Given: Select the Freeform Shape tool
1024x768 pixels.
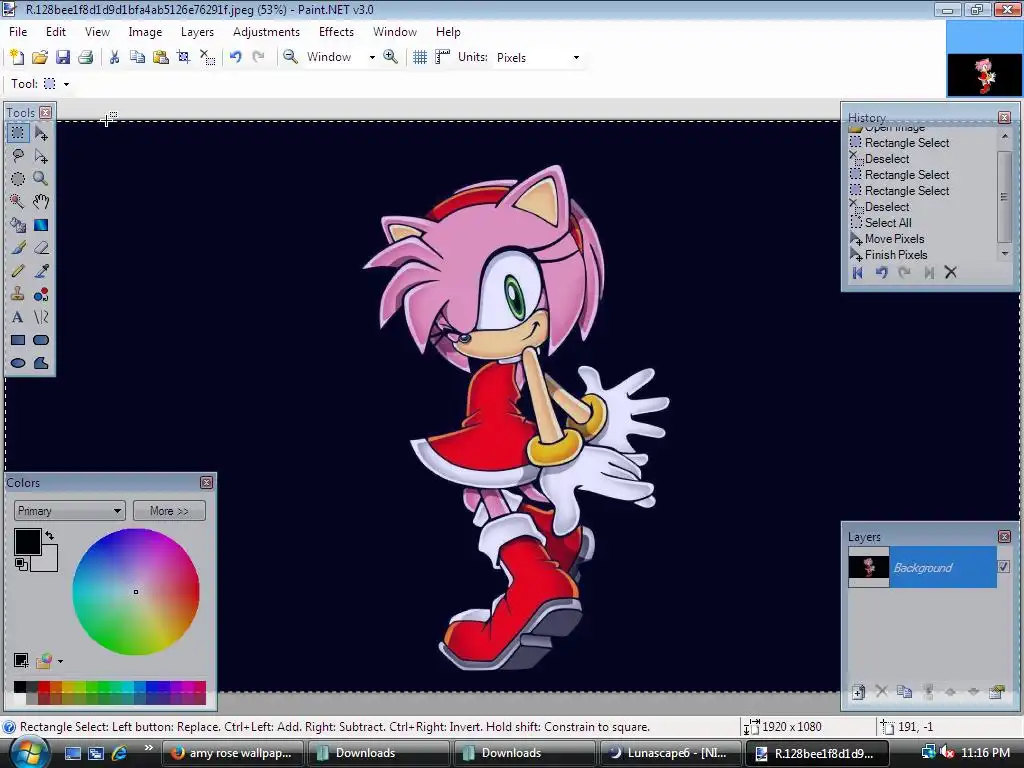Looking at the screenshot, I should pyautogui.click(x=41, y=363).
